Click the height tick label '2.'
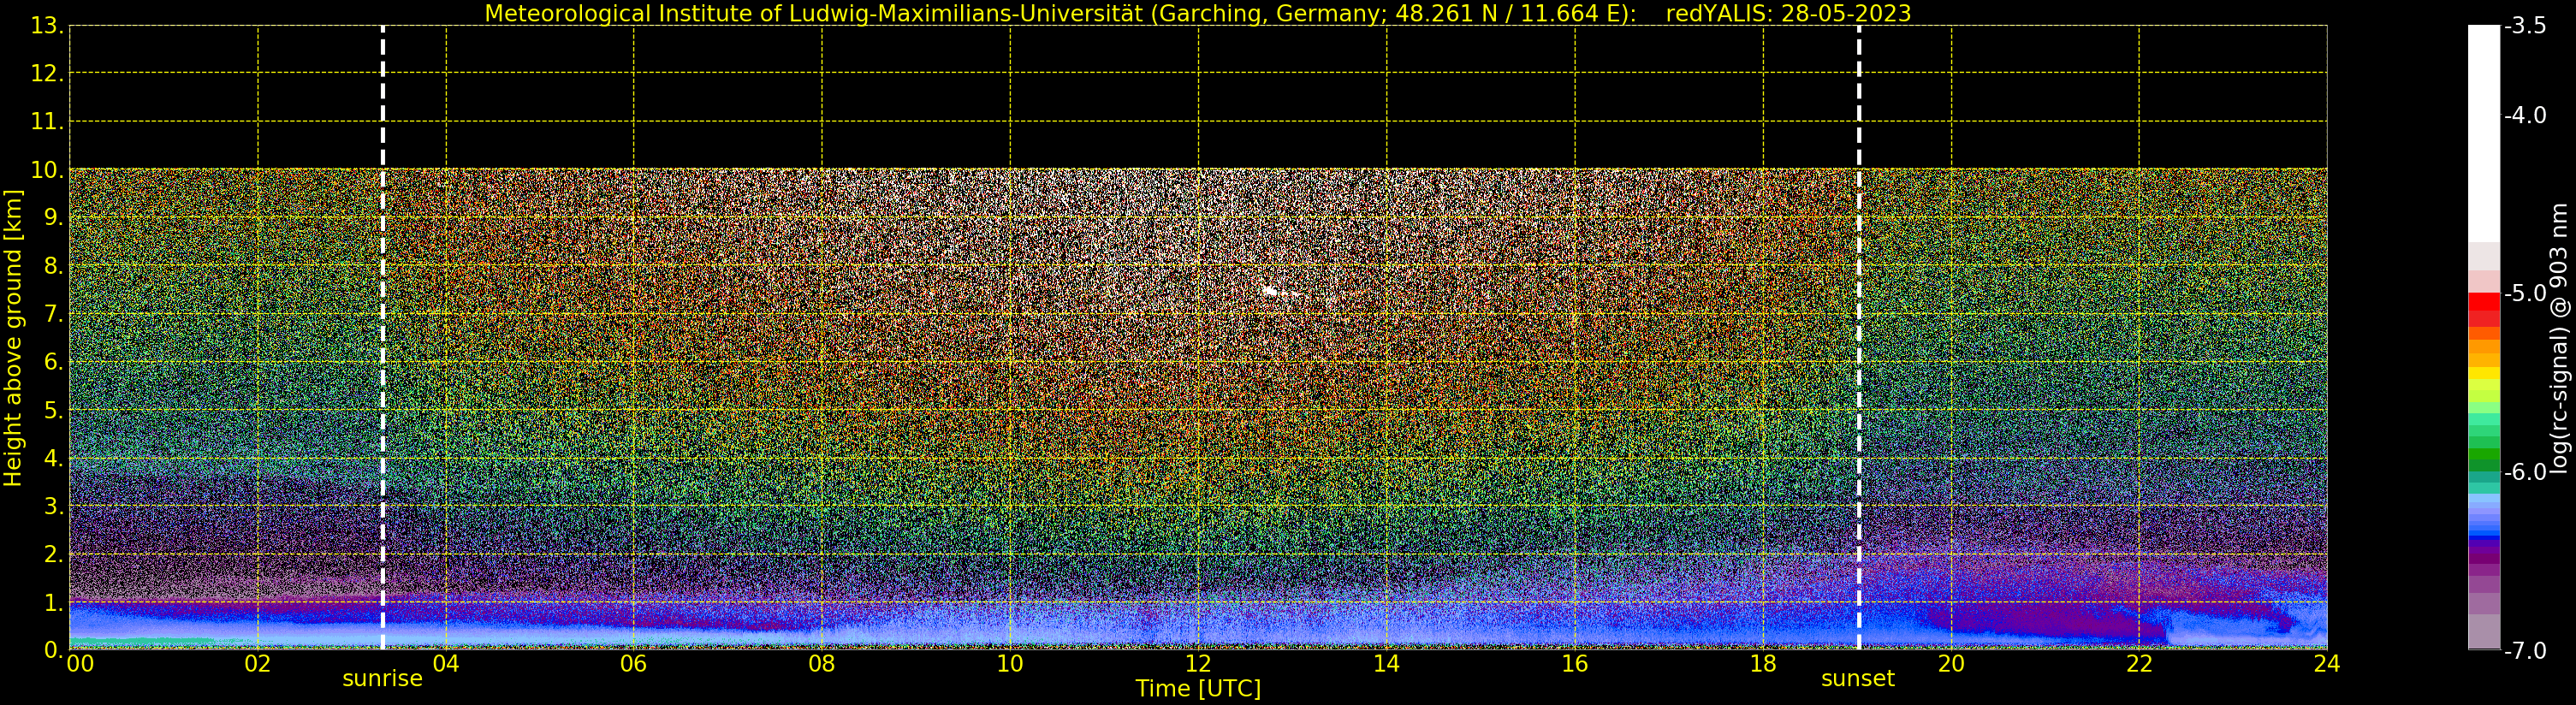The image size is (2576, 705). pos(54,554)
